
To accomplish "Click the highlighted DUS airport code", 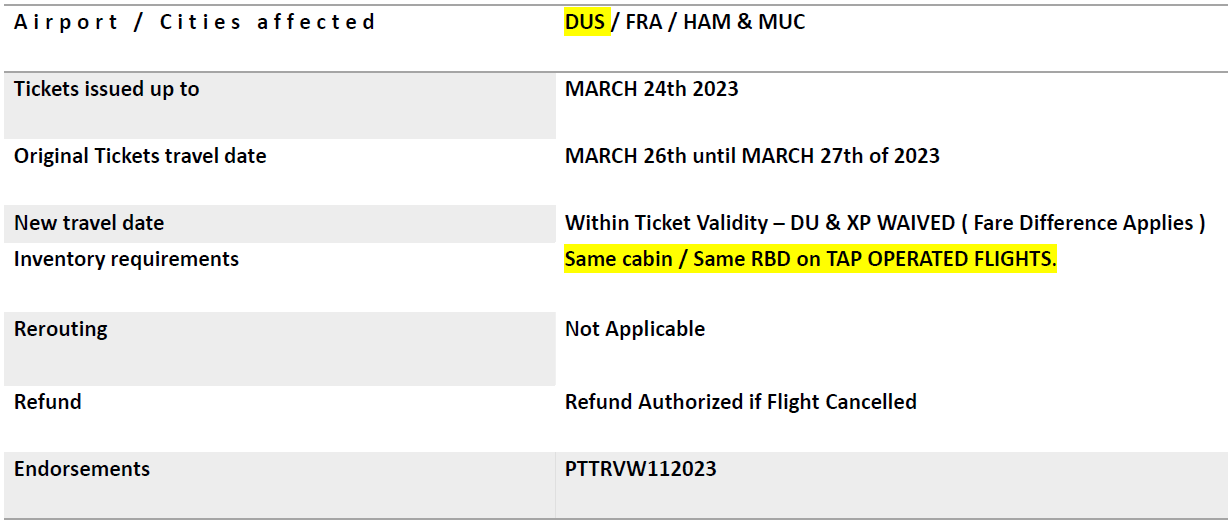I will (x=586, y=22).
